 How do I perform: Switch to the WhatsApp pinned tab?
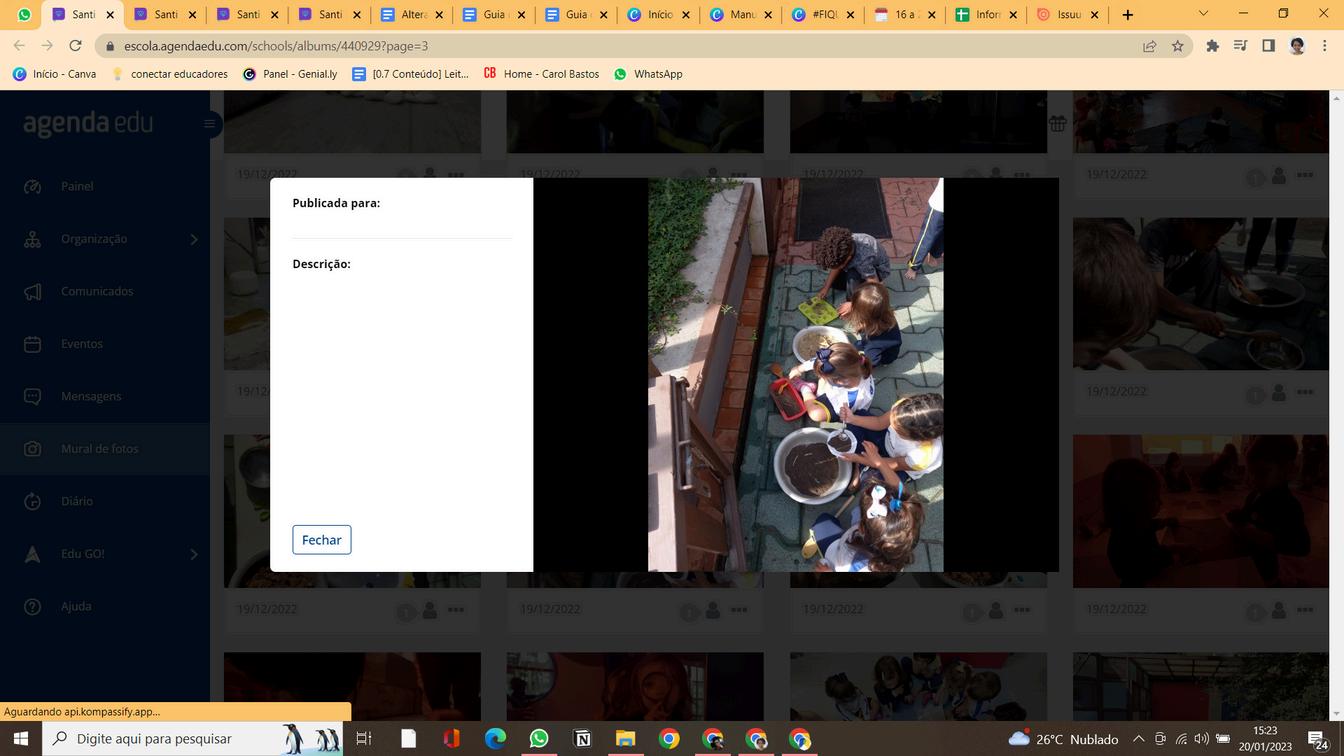coord(24,15)
